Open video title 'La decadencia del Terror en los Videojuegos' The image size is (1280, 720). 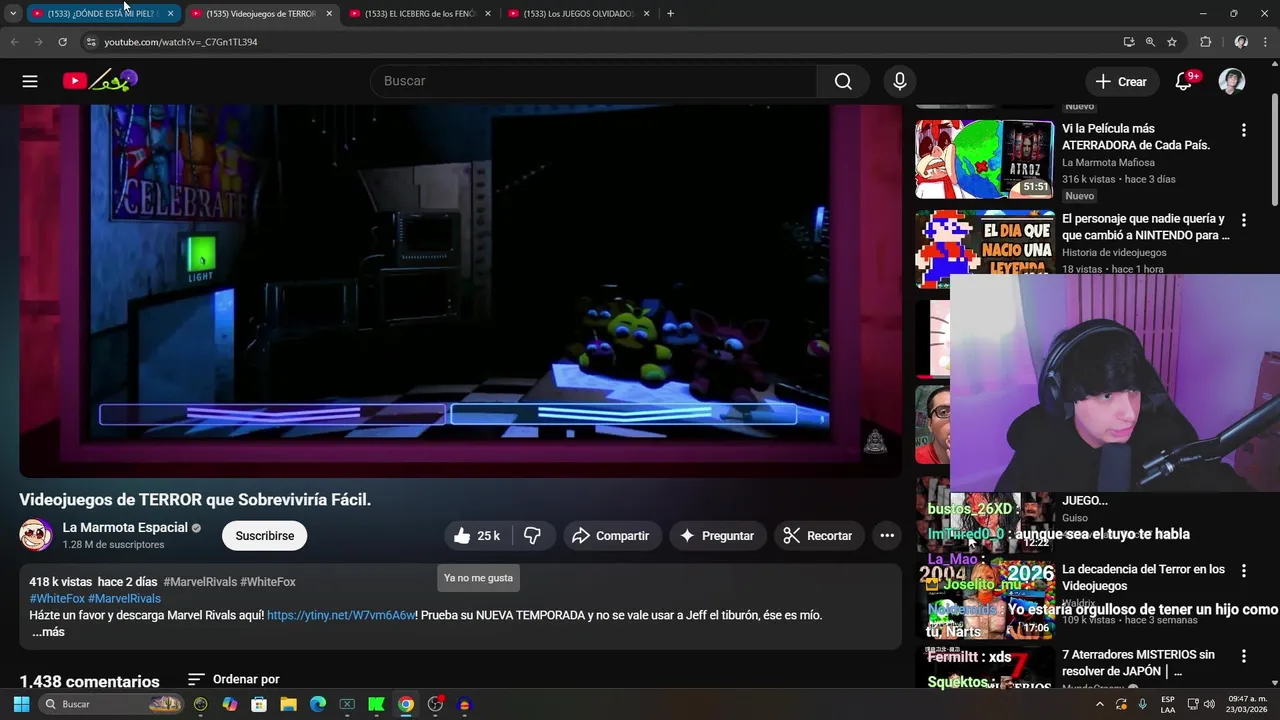[x=1143, y=577]
